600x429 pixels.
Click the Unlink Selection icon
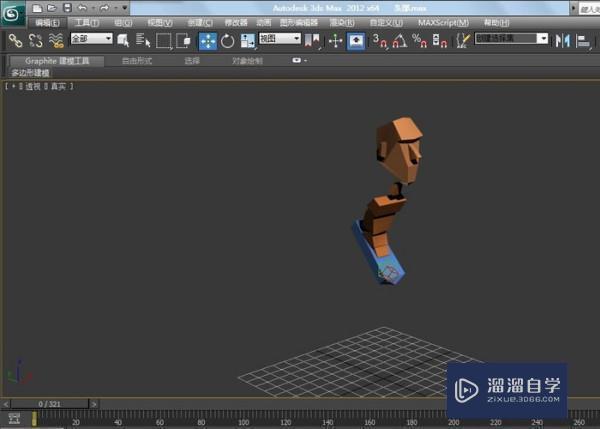(35, 40)
